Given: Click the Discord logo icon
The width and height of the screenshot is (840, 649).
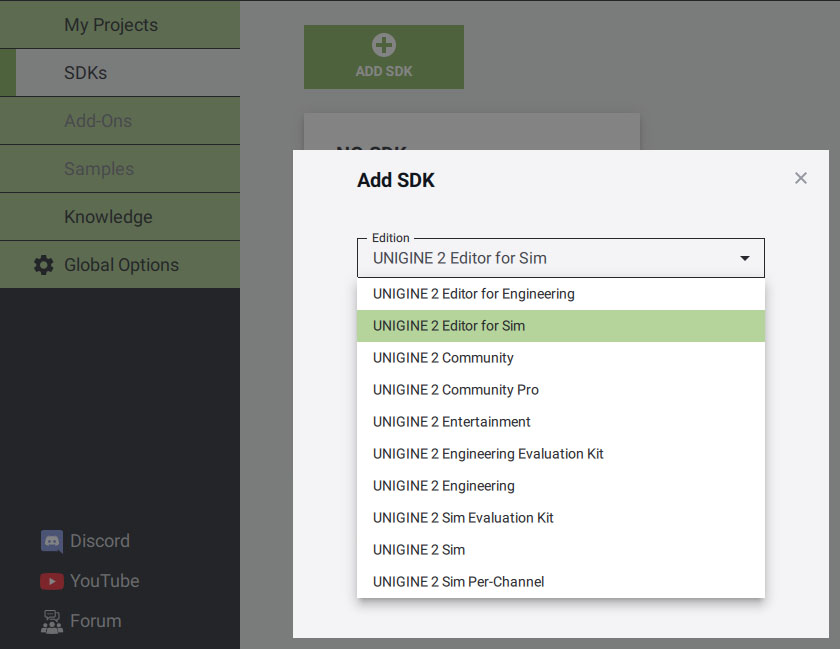Looking at the screenshot, I should point(52,541).
